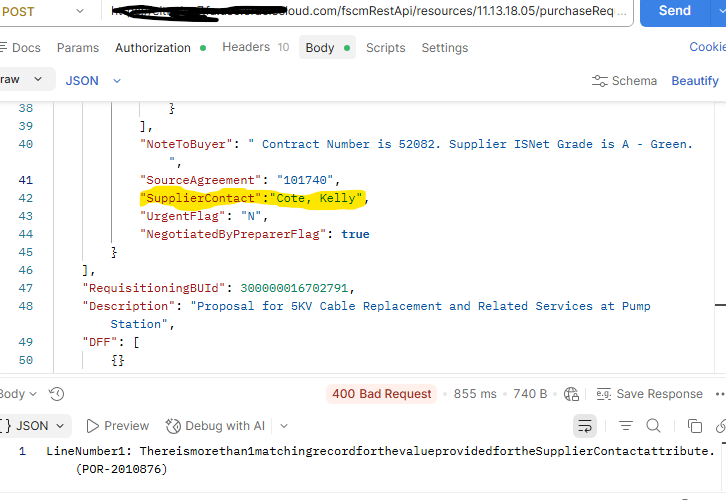Select the SupplierContact key on line 42

(x=200, y=198)
